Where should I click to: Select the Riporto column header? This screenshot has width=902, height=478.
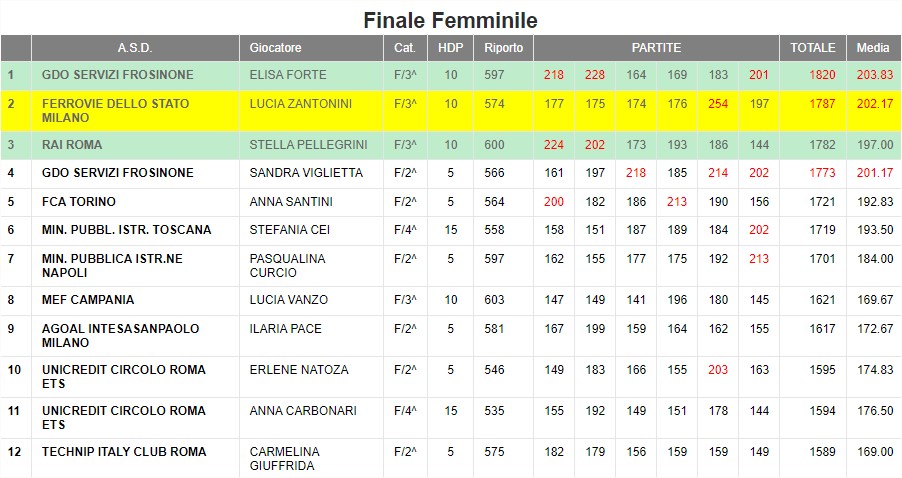tap(503, 48)
